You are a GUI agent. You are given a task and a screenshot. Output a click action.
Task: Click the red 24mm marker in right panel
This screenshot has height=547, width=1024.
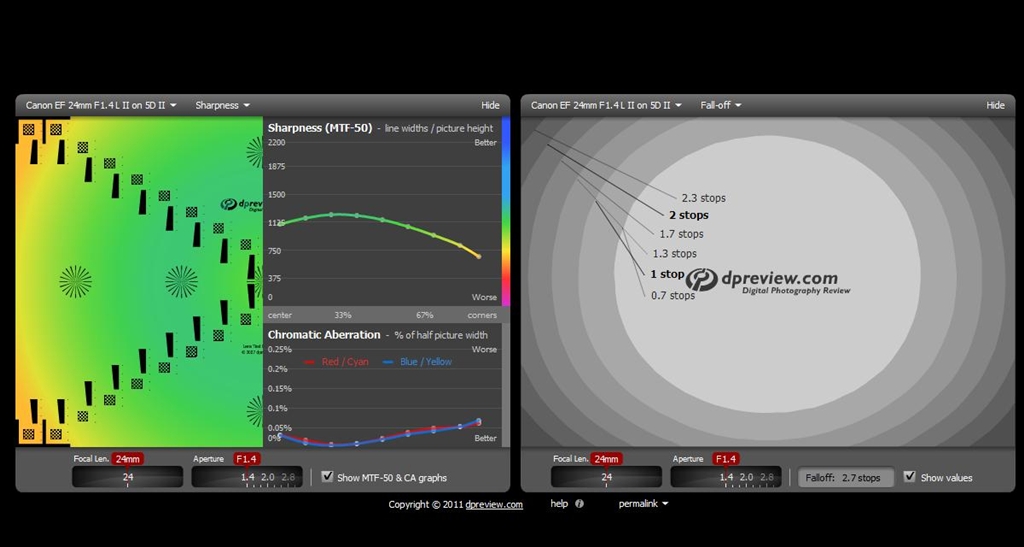(x=606, y=459)
